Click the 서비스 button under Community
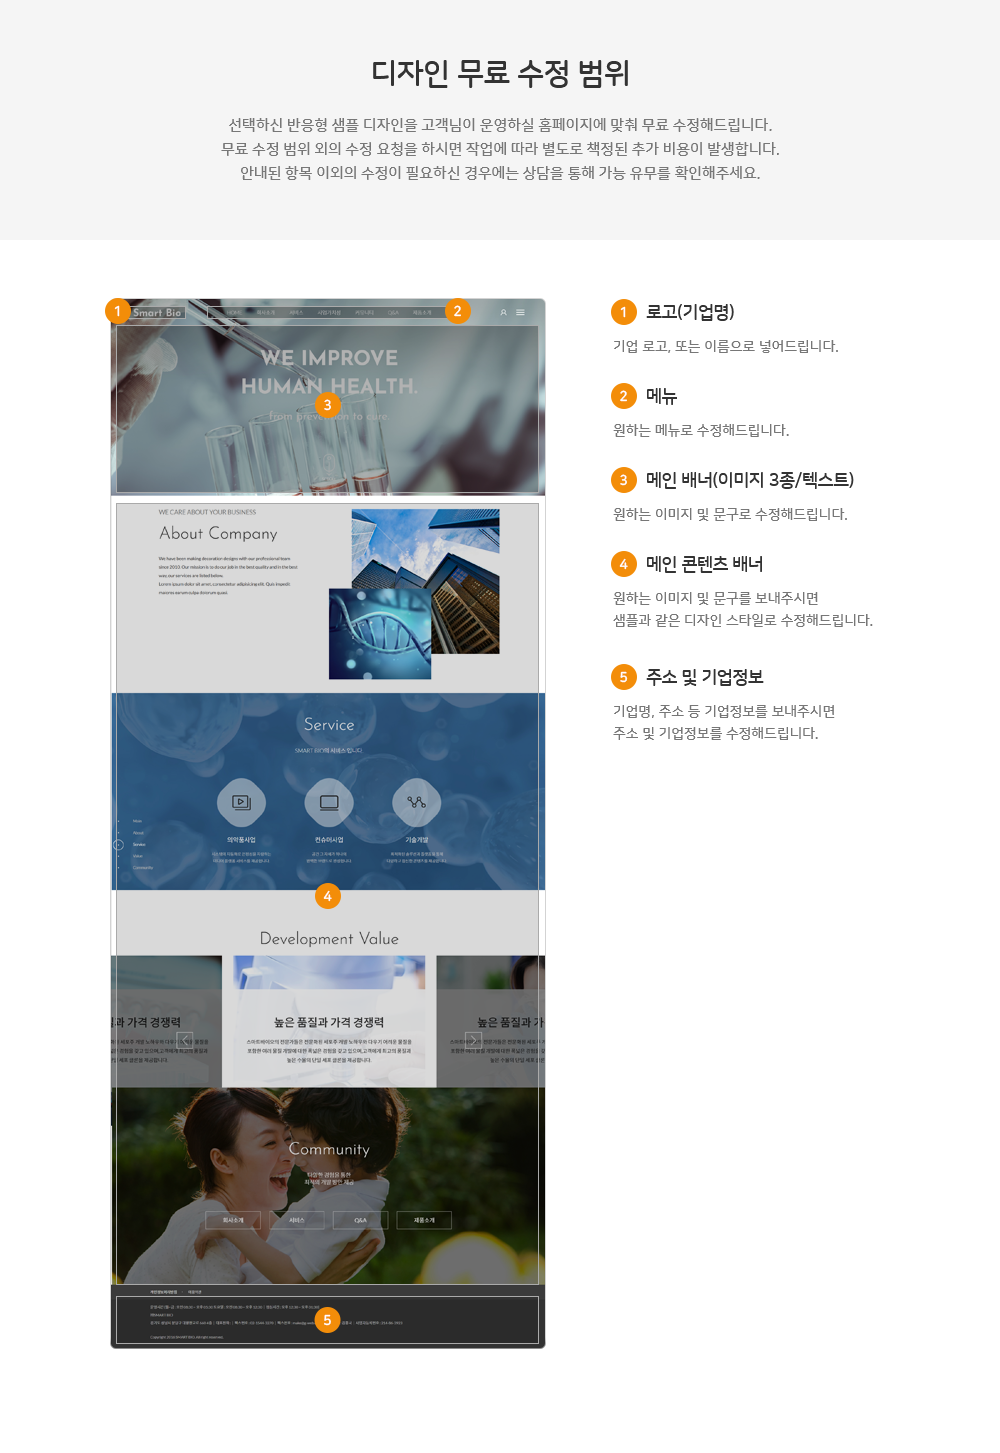This screenshot has height=1453, width=1000. (297, 1220)
